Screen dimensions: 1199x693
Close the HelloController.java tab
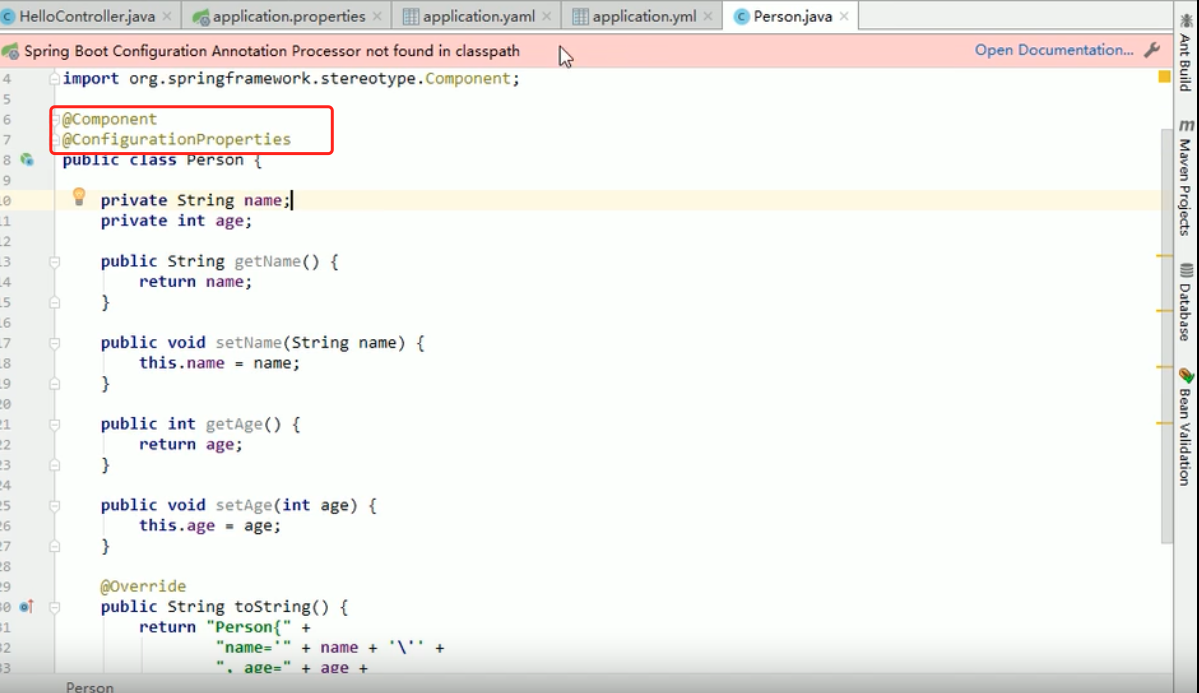click(167, 16)
